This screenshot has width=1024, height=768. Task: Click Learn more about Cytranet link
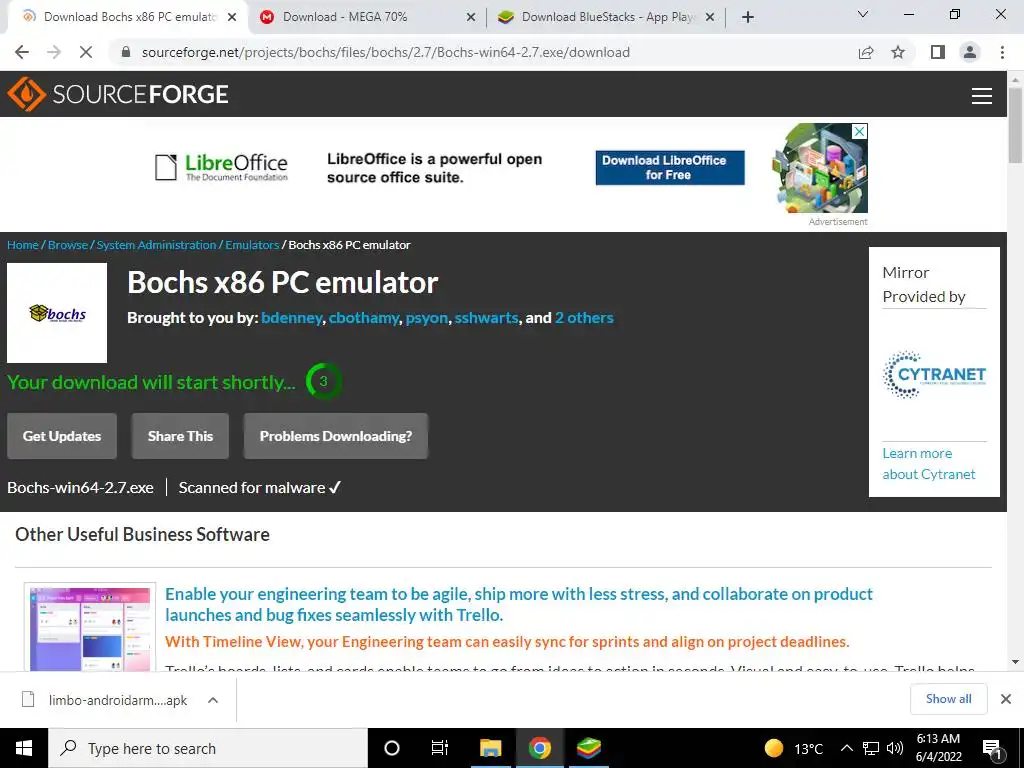click(x=929, y=464)
